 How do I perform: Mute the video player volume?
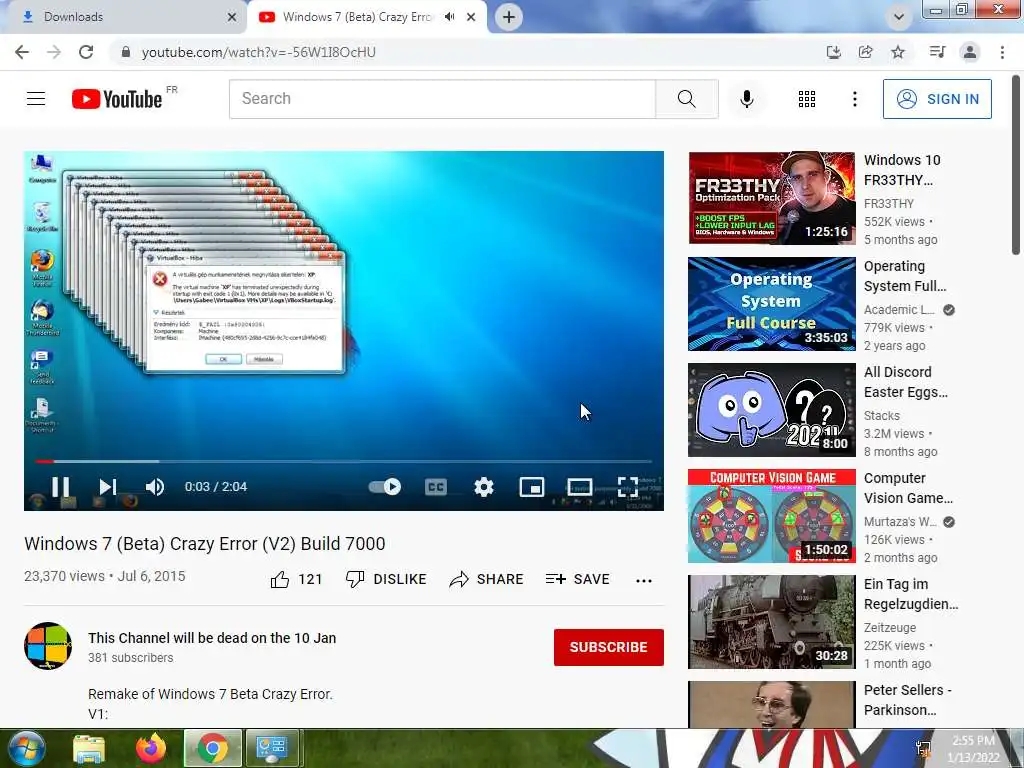coord(155,487)
